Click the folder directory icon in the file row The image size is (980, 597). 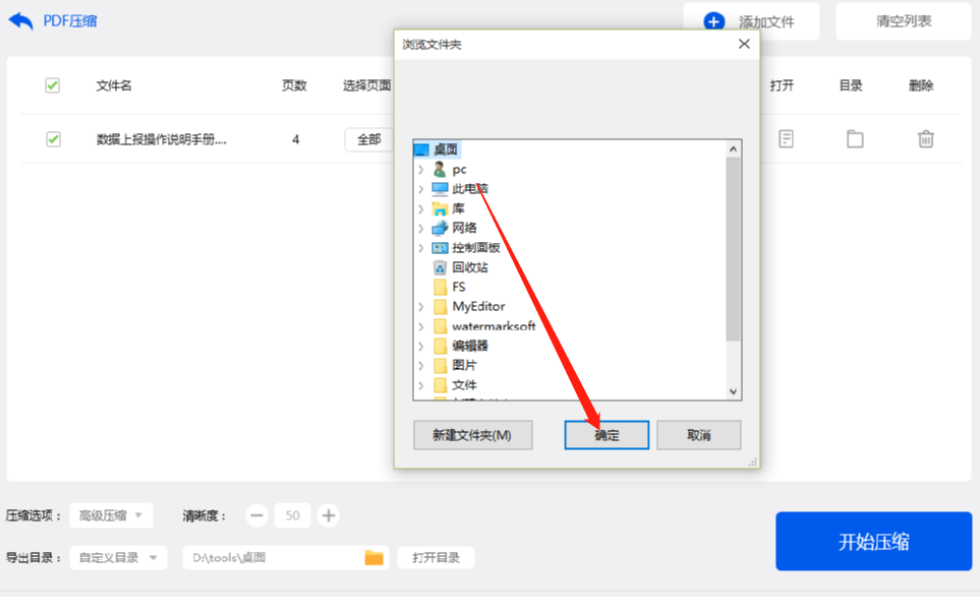tap(855, 139)
